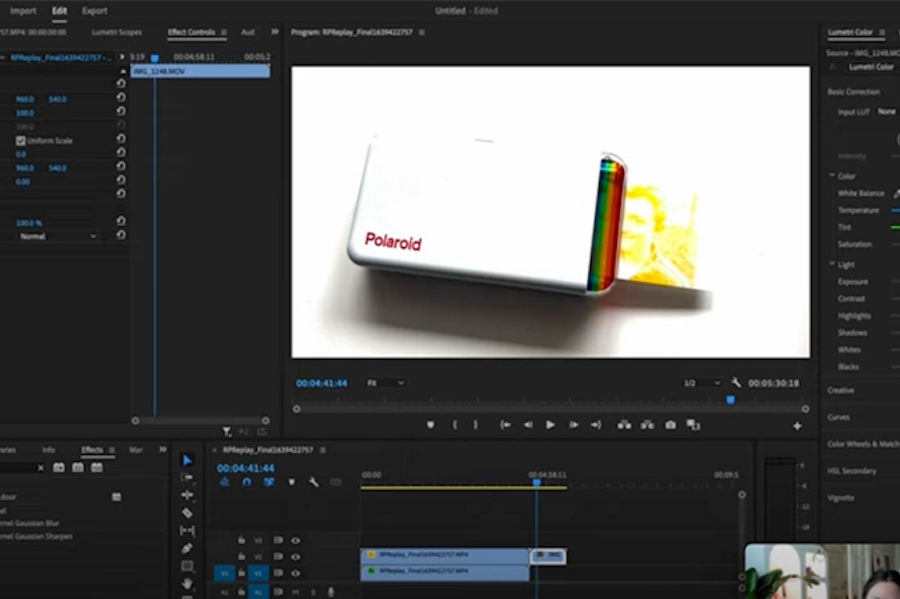Collapse the Color section in Lumetri
This screenshot has height=599, width=900.
click(x=832, y=176)
